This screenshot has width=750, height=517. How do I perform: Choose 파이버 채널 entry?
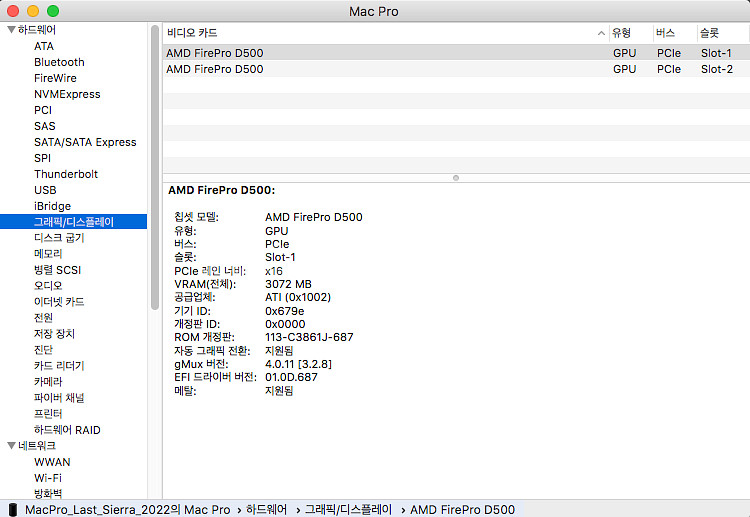pyautogui.click(x=59, y=398)
